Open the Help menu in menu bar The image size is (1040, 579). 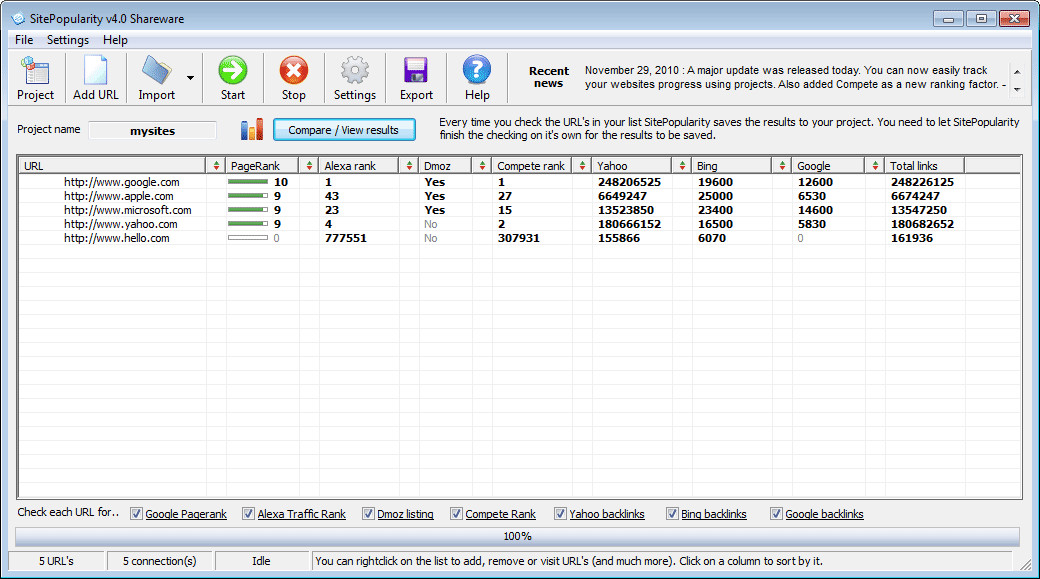115,40
